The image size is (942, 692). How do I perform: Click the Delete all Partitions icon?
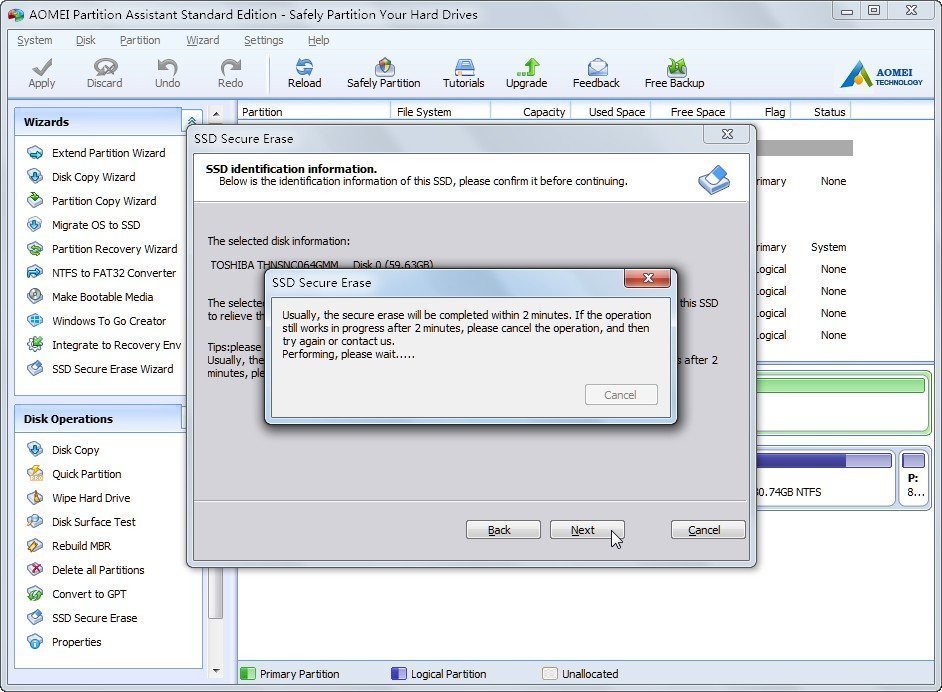tap(35, 570)
